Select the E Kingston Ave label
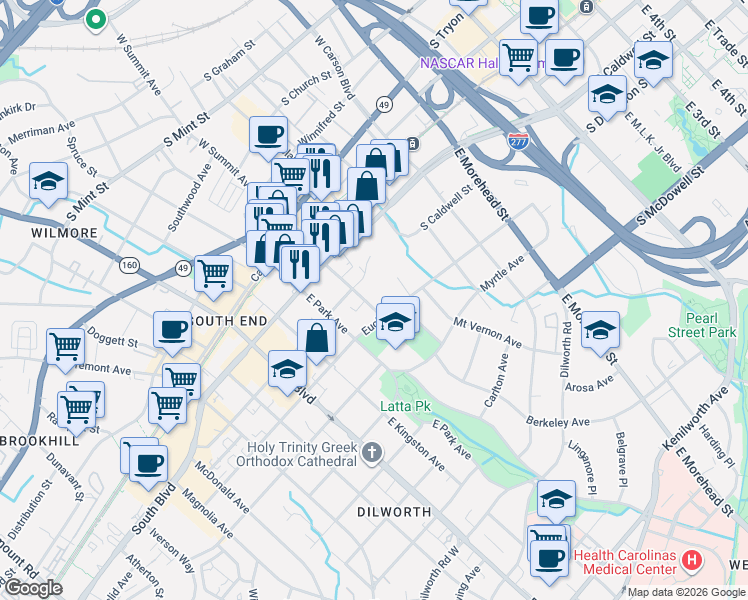Viewport: 748px width, 600px height. [x=416, y=445]
